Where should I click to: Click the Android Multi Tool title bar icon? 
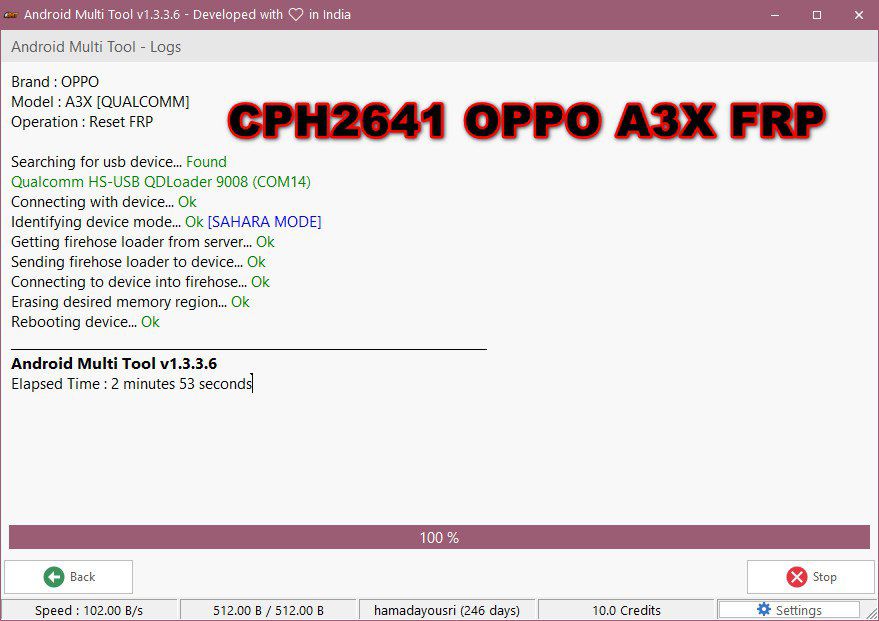pyautogui.click(x=11, y=15)
